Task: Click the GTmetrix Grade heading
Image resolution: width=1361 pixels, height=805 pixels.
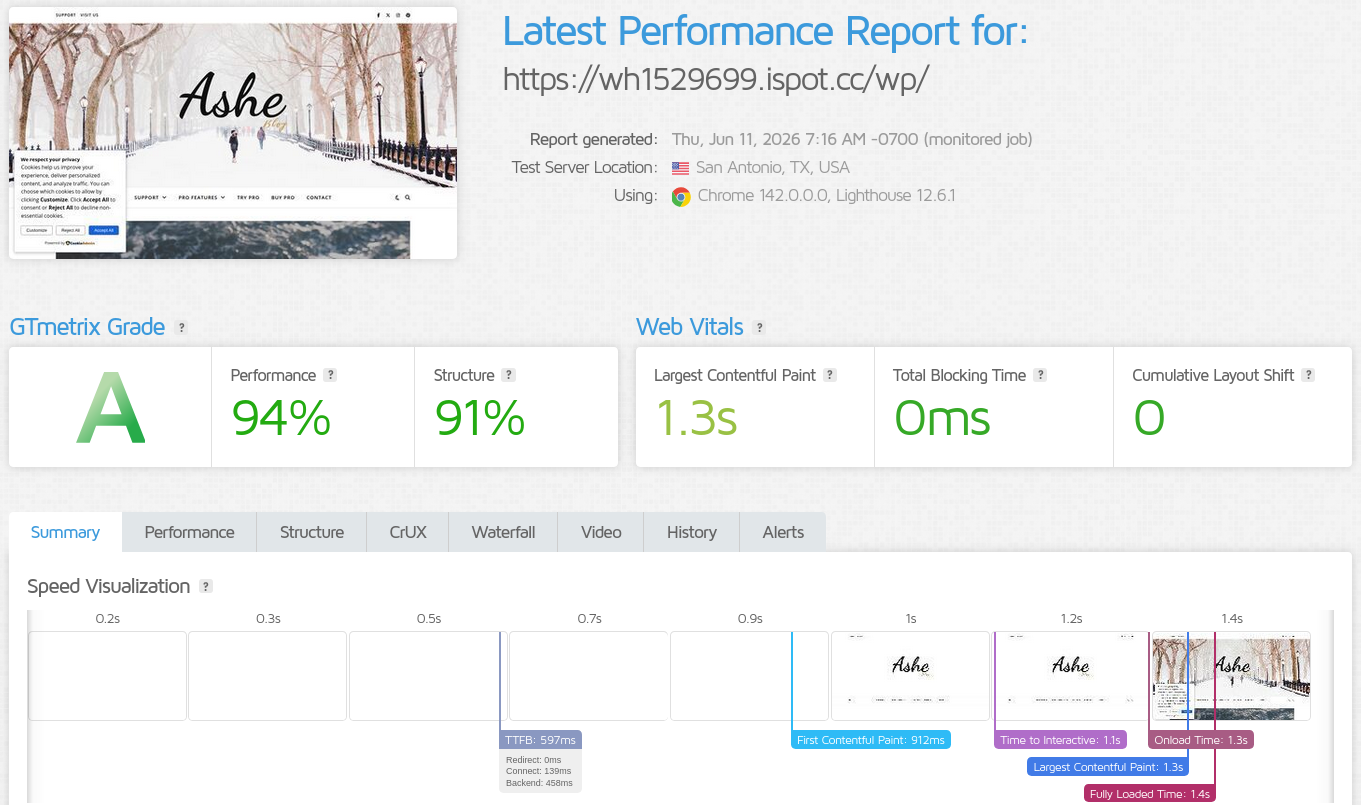Action: [x=87, y=327]
